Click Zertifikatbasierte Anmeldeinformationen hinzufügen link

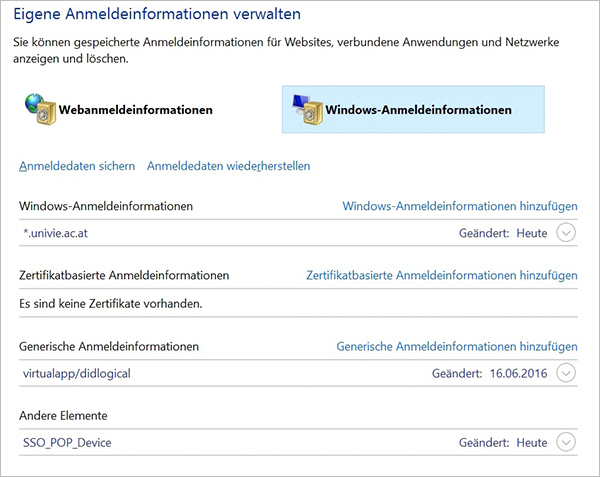point(442,275)
